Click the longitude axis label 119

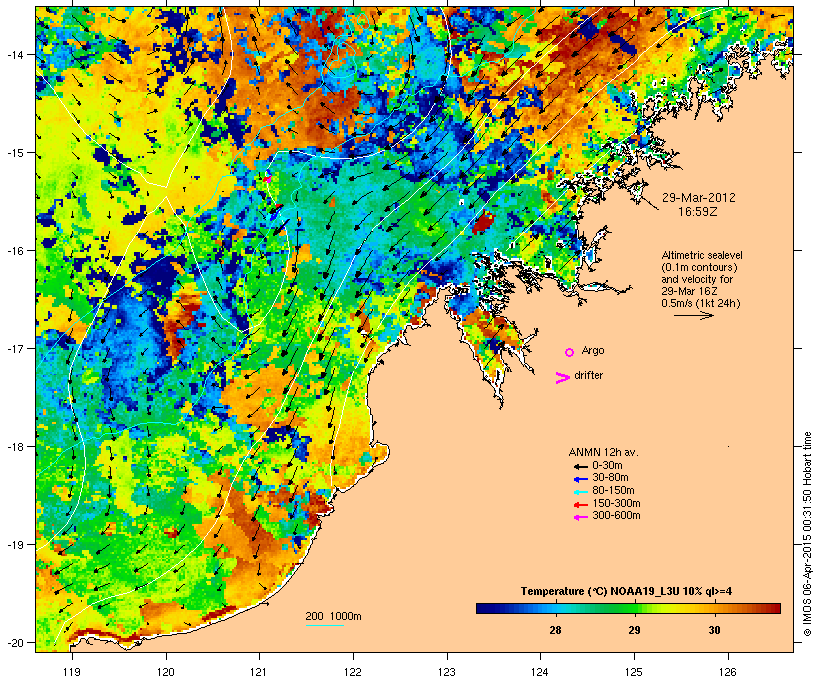point(72,672)
